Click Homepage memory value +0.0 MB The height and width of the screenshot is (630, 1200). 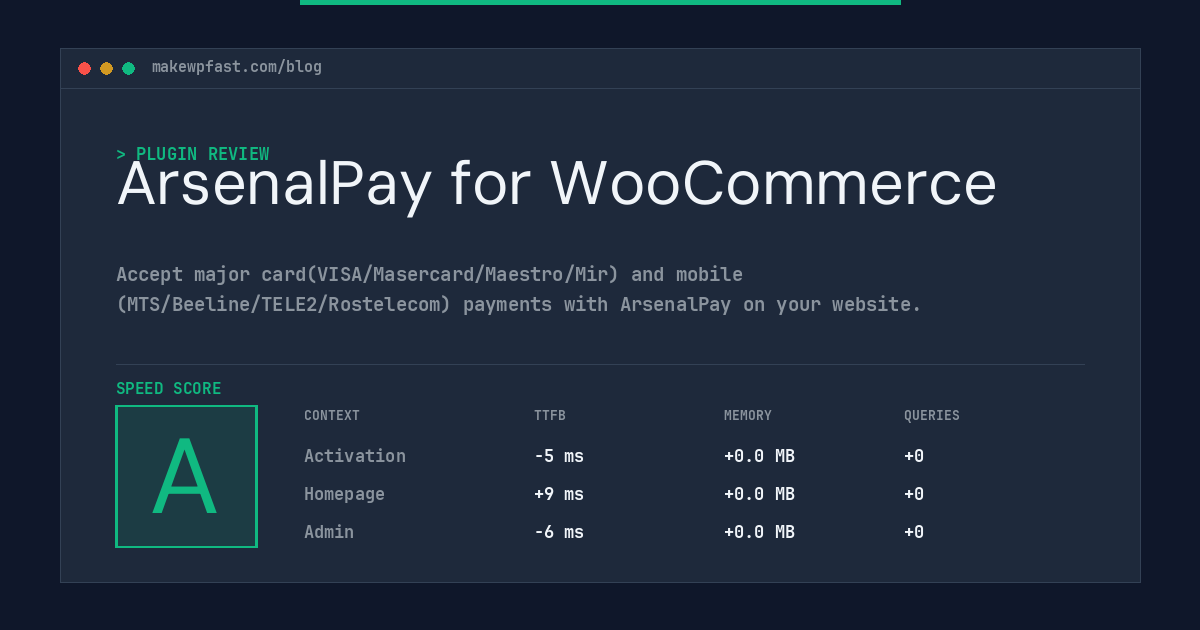tap(759, 494)
